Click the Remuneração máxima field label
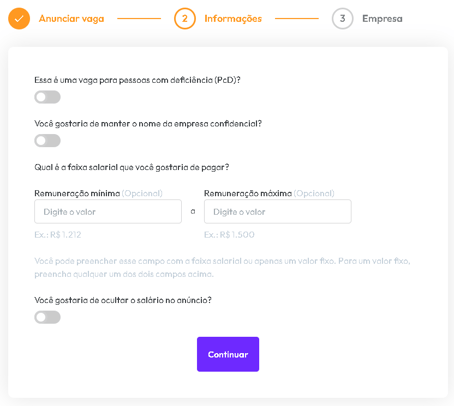This screenshot has width=454, height=406. click(x=248, y=193)
